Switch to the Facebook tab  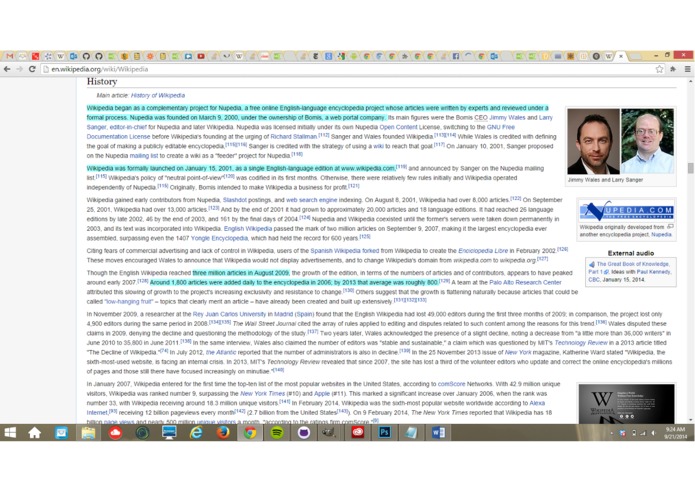456,56
